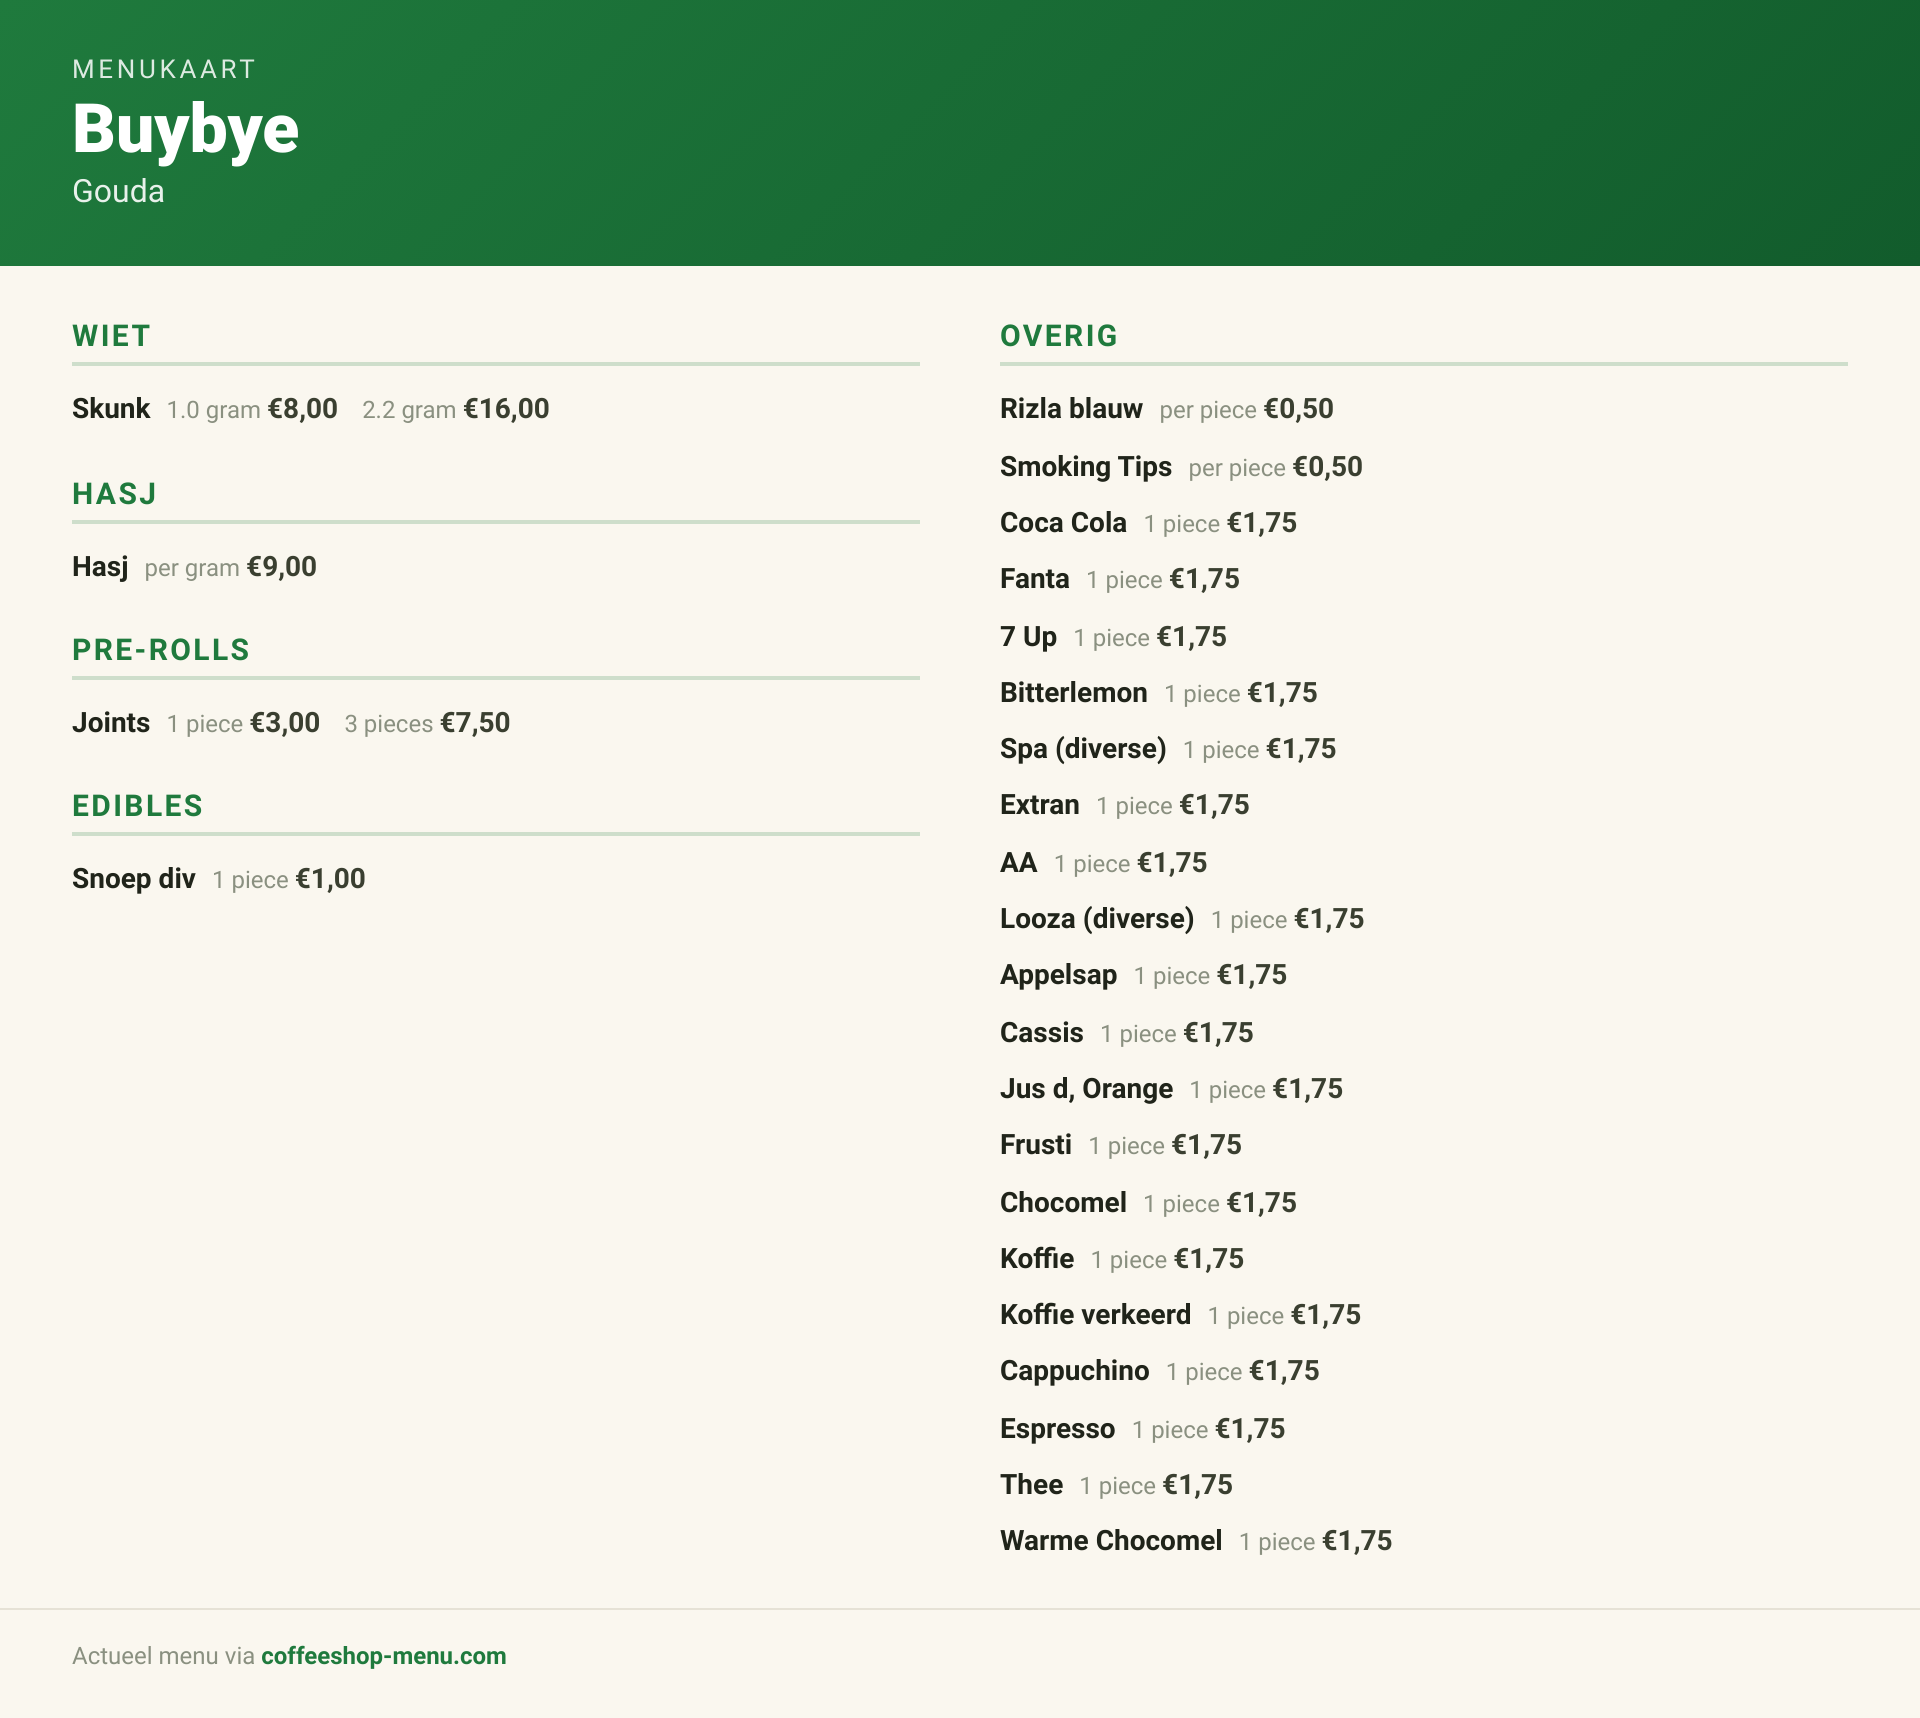The width and height of the screenshot is (1920, 1718).
Task: Click the 7 Up item
Action: tap(1028, 637)
